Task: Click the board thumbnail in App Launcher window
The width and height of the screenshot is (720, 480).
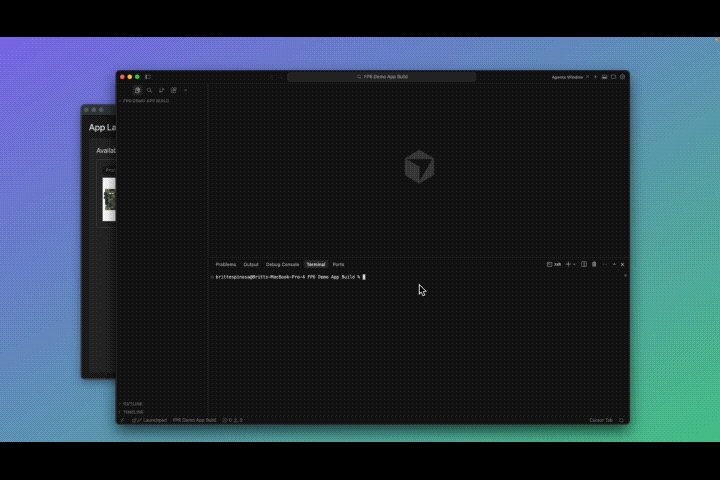Action: [x=109, y=199]
